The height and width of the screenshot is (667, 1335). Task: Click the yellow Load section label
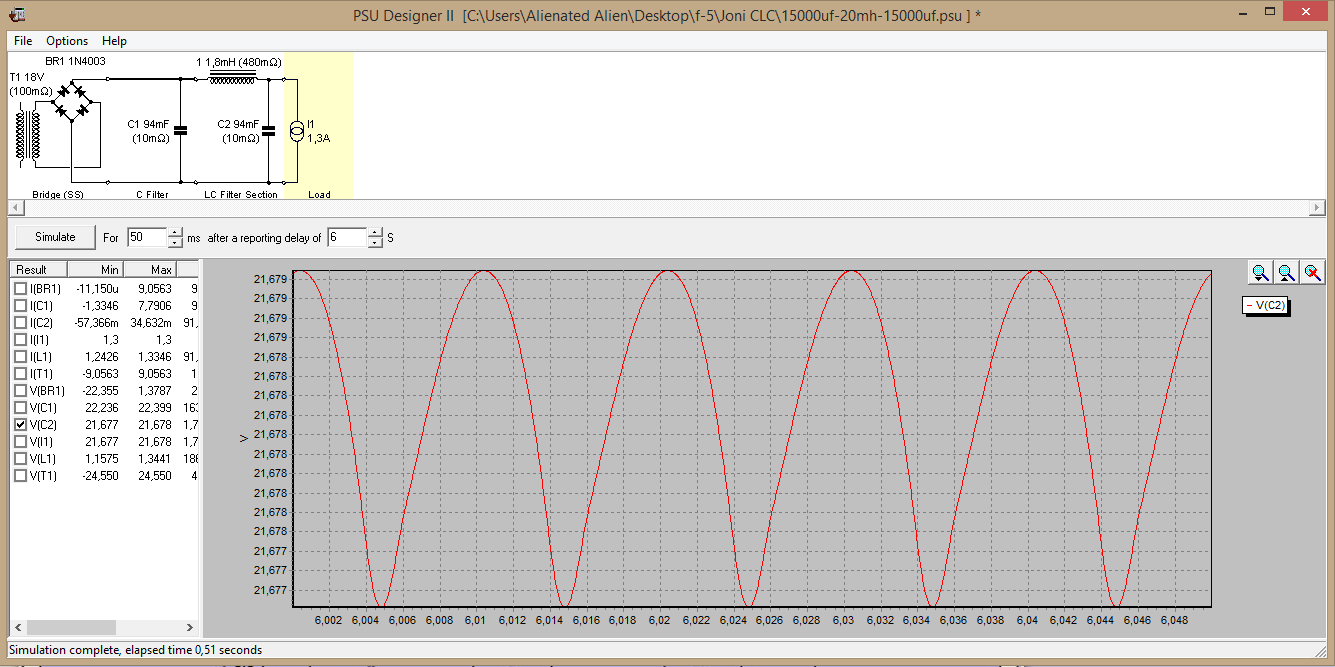319,194
